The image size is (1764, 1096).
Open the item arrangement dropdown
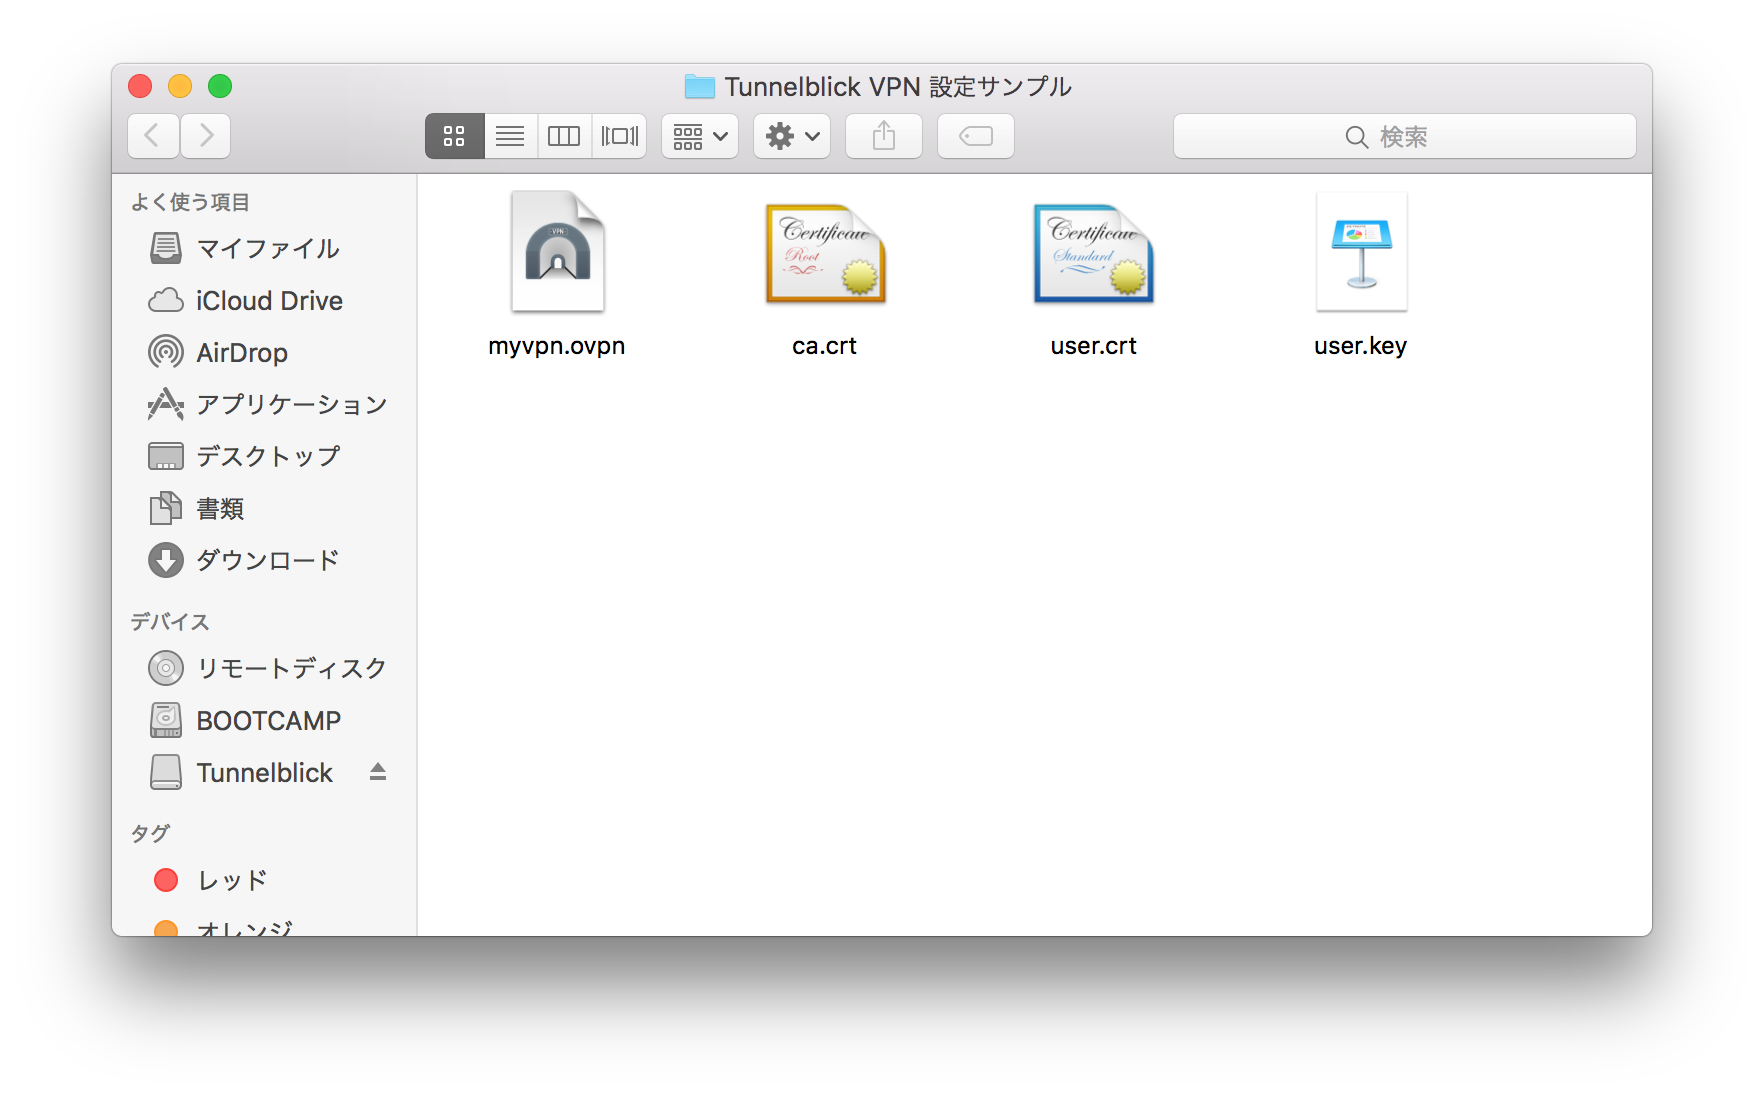pos(700,136)
